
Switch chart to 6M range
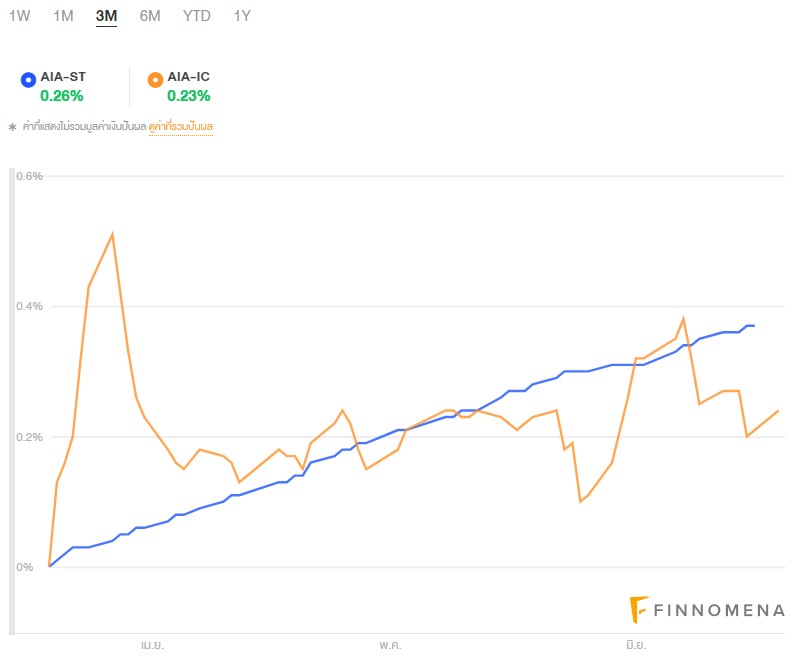point(150,16)
